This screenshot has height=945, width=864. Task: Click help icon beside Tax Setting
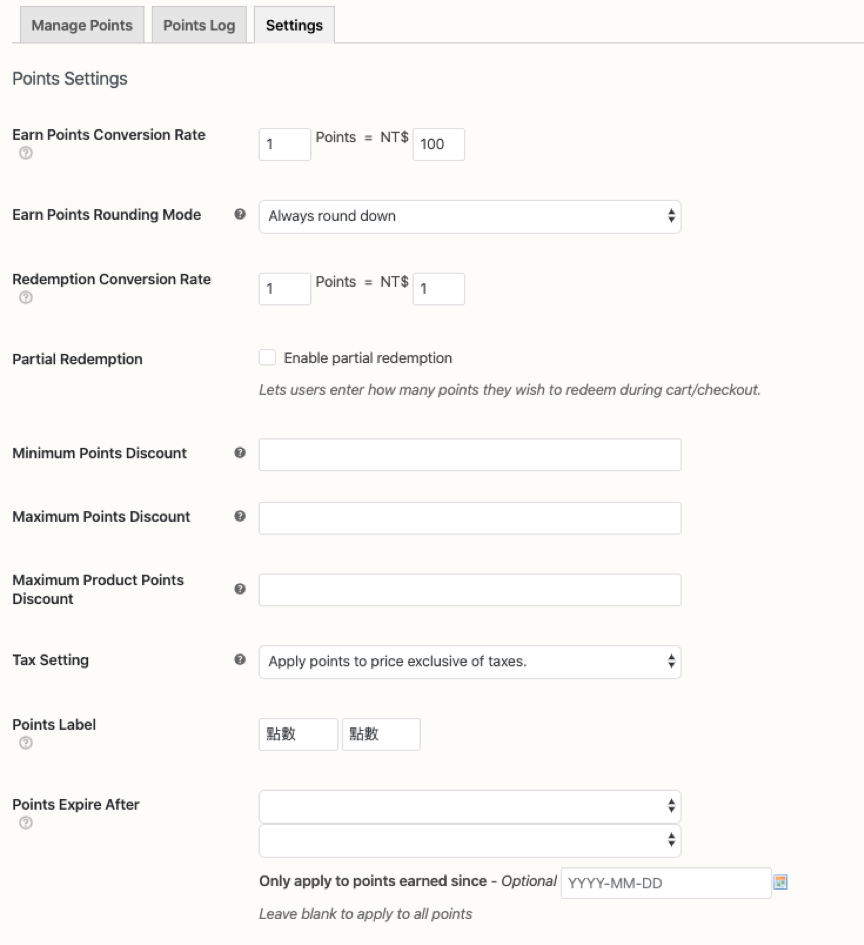coord(240,660)
